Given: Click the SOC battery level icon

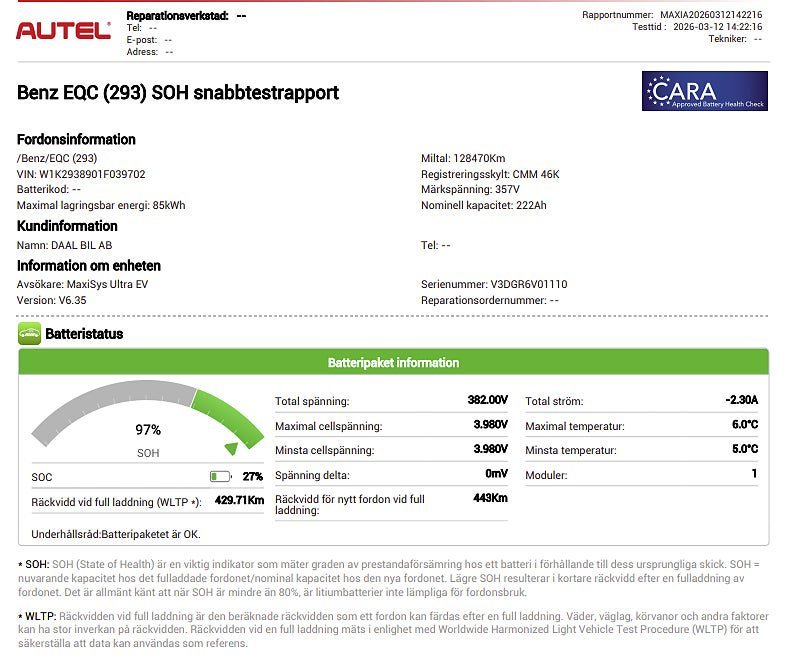Looking at the screenshot, I should 220,477.
